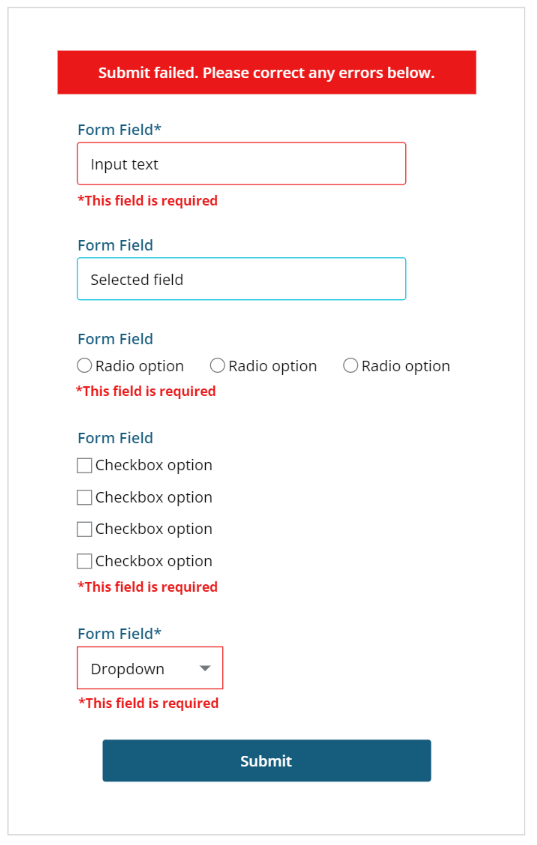Click the first Form Field* label
537x845 pixels.
(x=120, y=130)
